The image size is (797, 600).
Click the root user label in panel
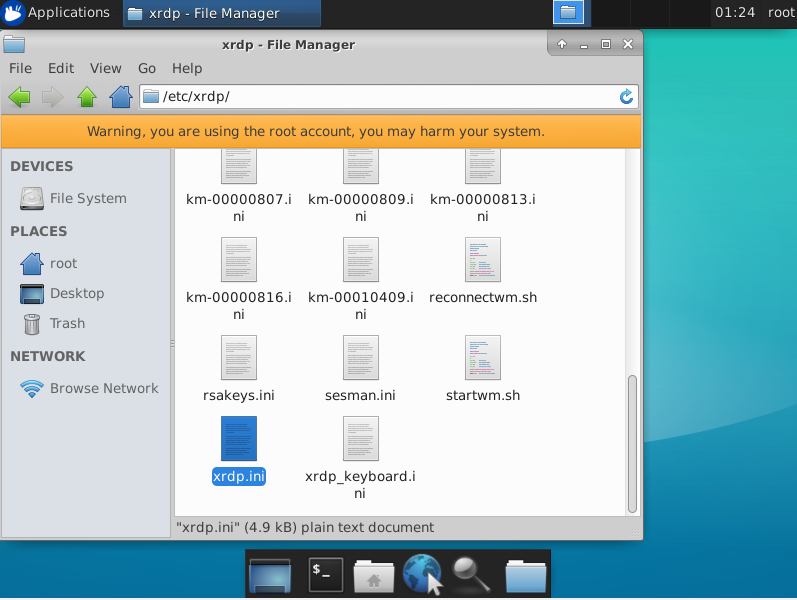(x=781, y=13)
